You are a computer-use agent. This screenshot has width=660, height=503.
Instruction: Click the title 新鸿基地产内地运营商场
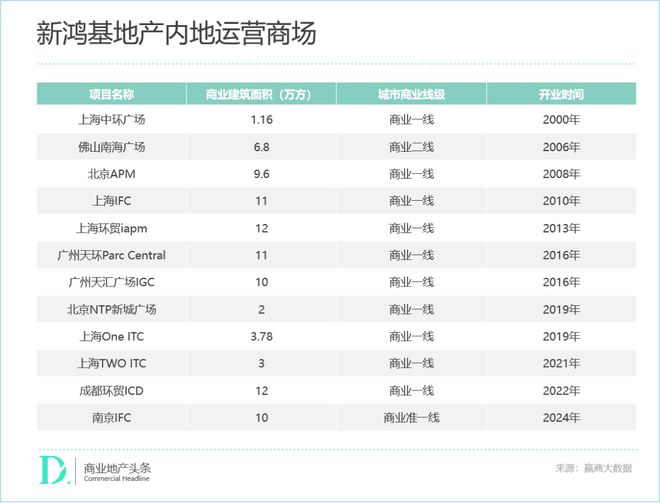176,34
